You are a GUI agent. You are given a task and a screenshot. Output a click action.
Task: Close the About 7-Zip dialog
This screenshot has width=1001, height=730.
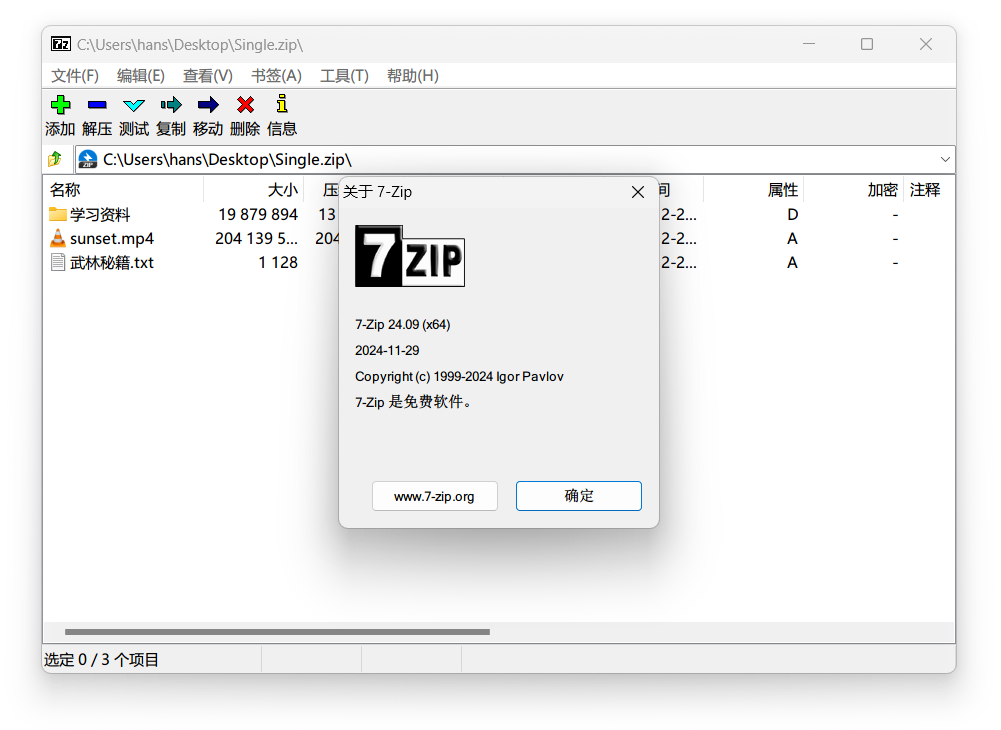[x=638, y=192]
